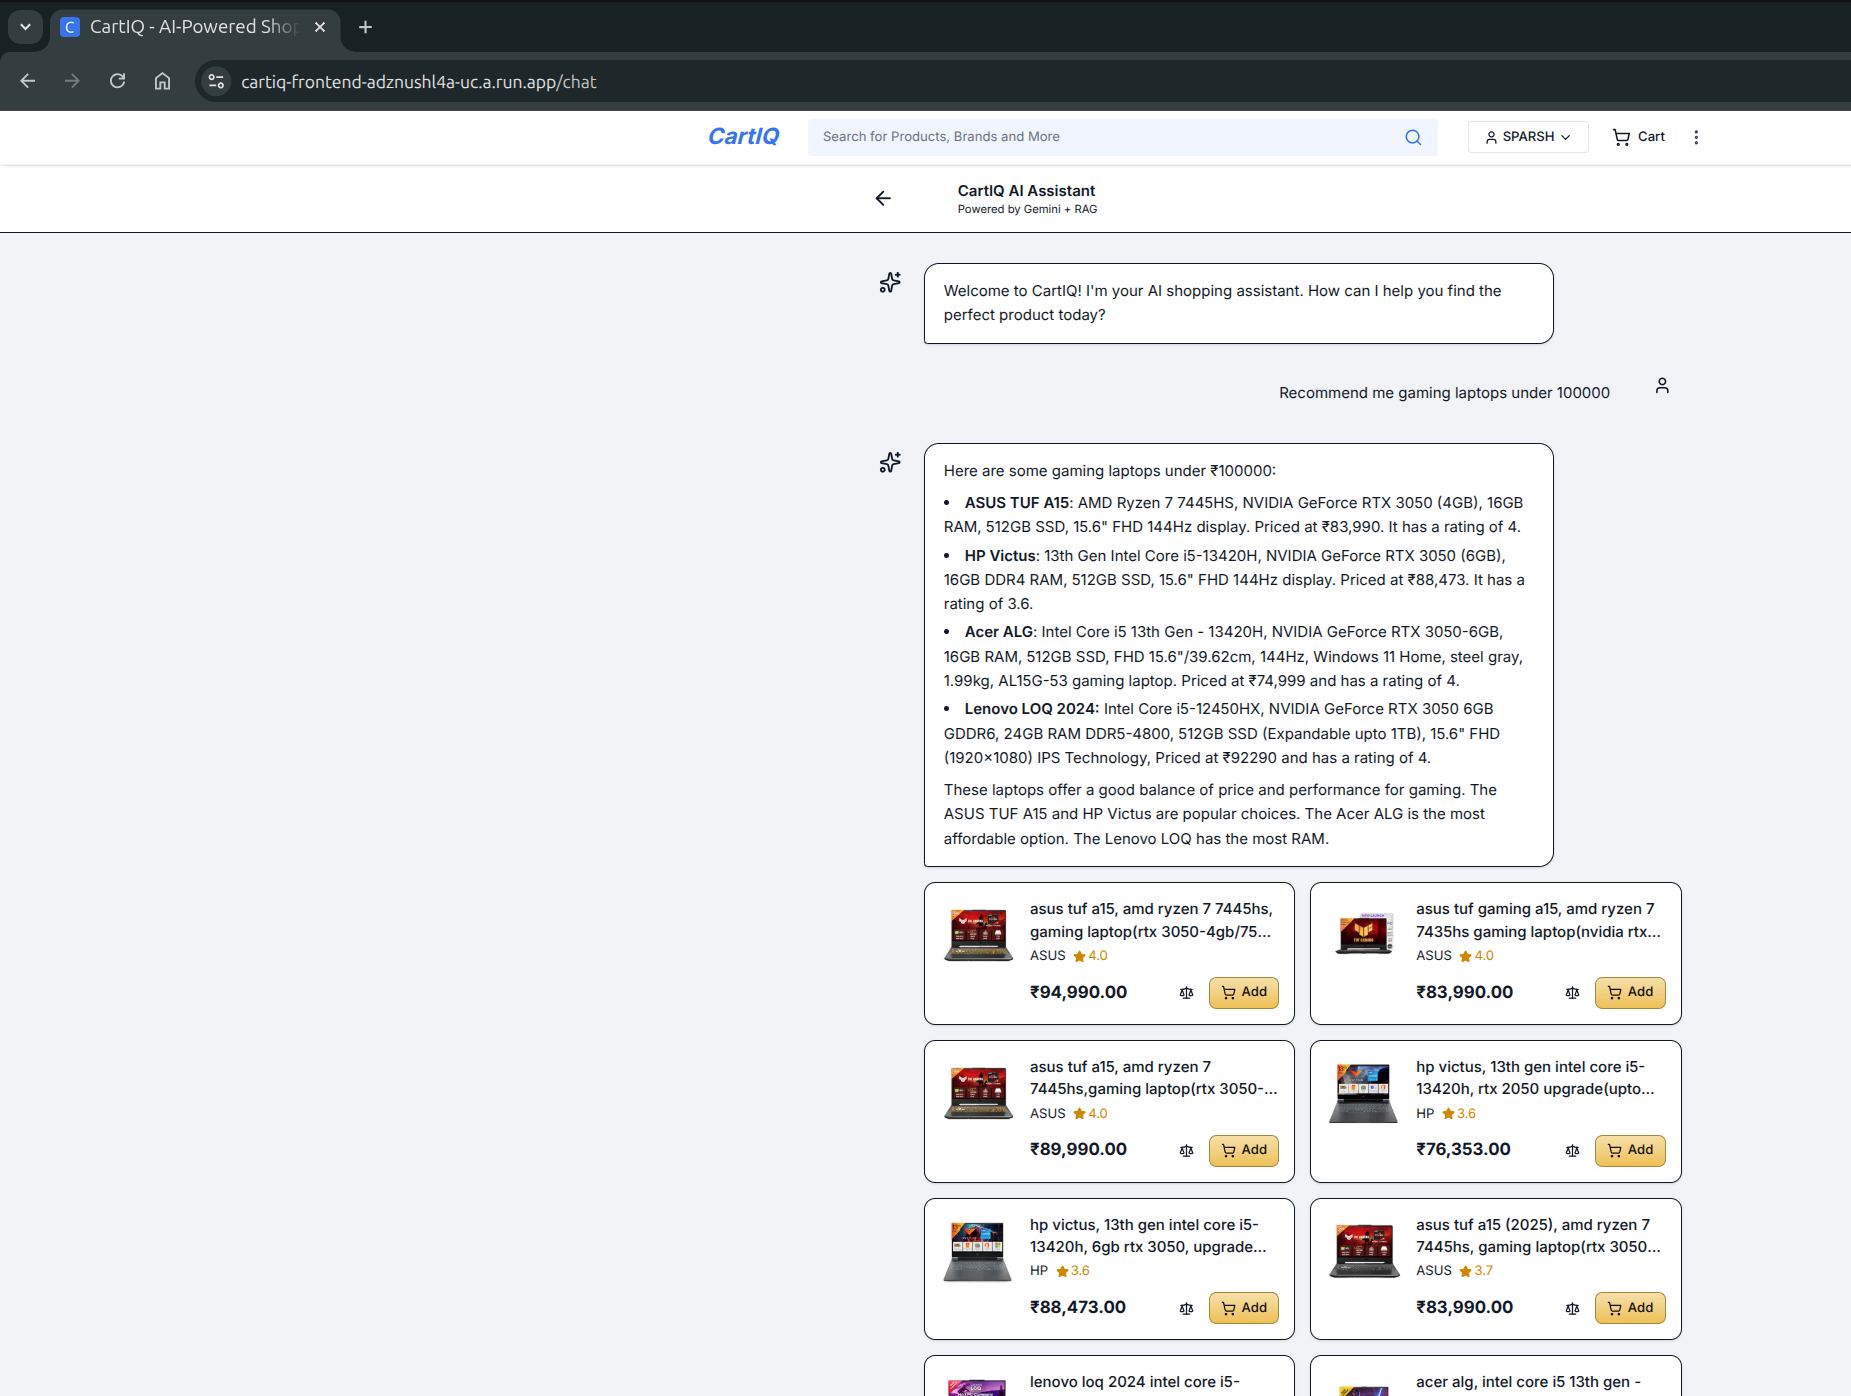Image resolution: width=1851 pixels, height=1396 pixels.
Task: Open a new browser tab
Action: [x=365, y=27]
